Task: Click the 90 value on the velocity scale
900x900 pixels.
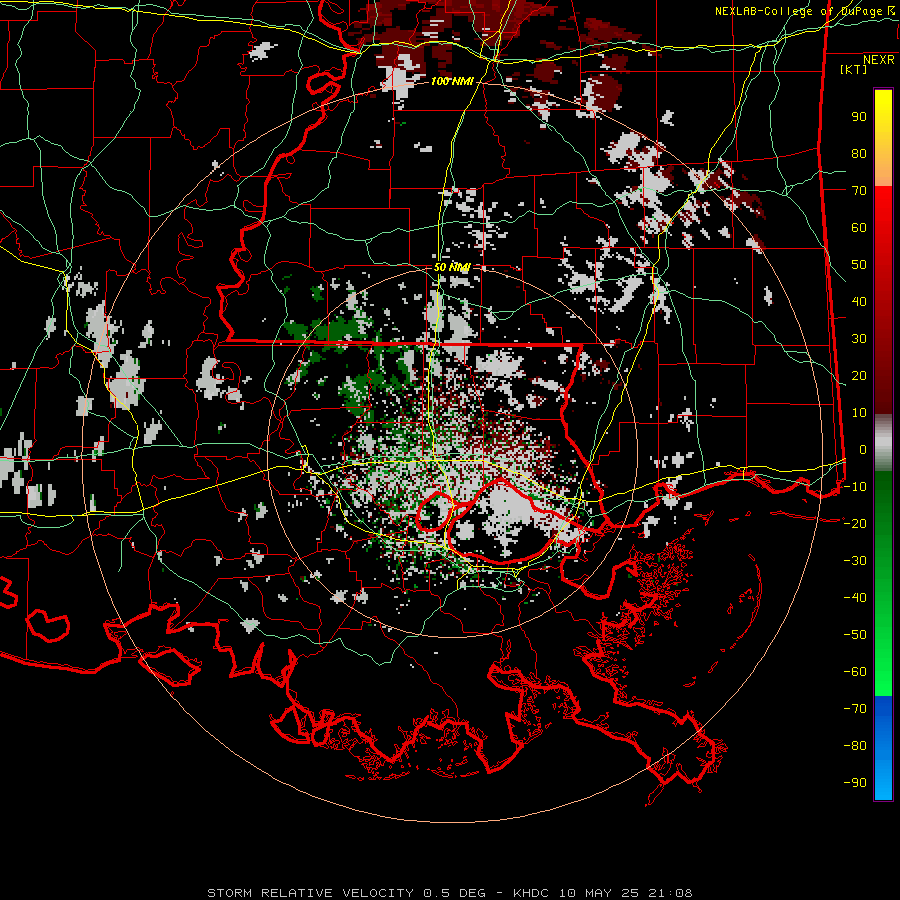Action: 859,117
